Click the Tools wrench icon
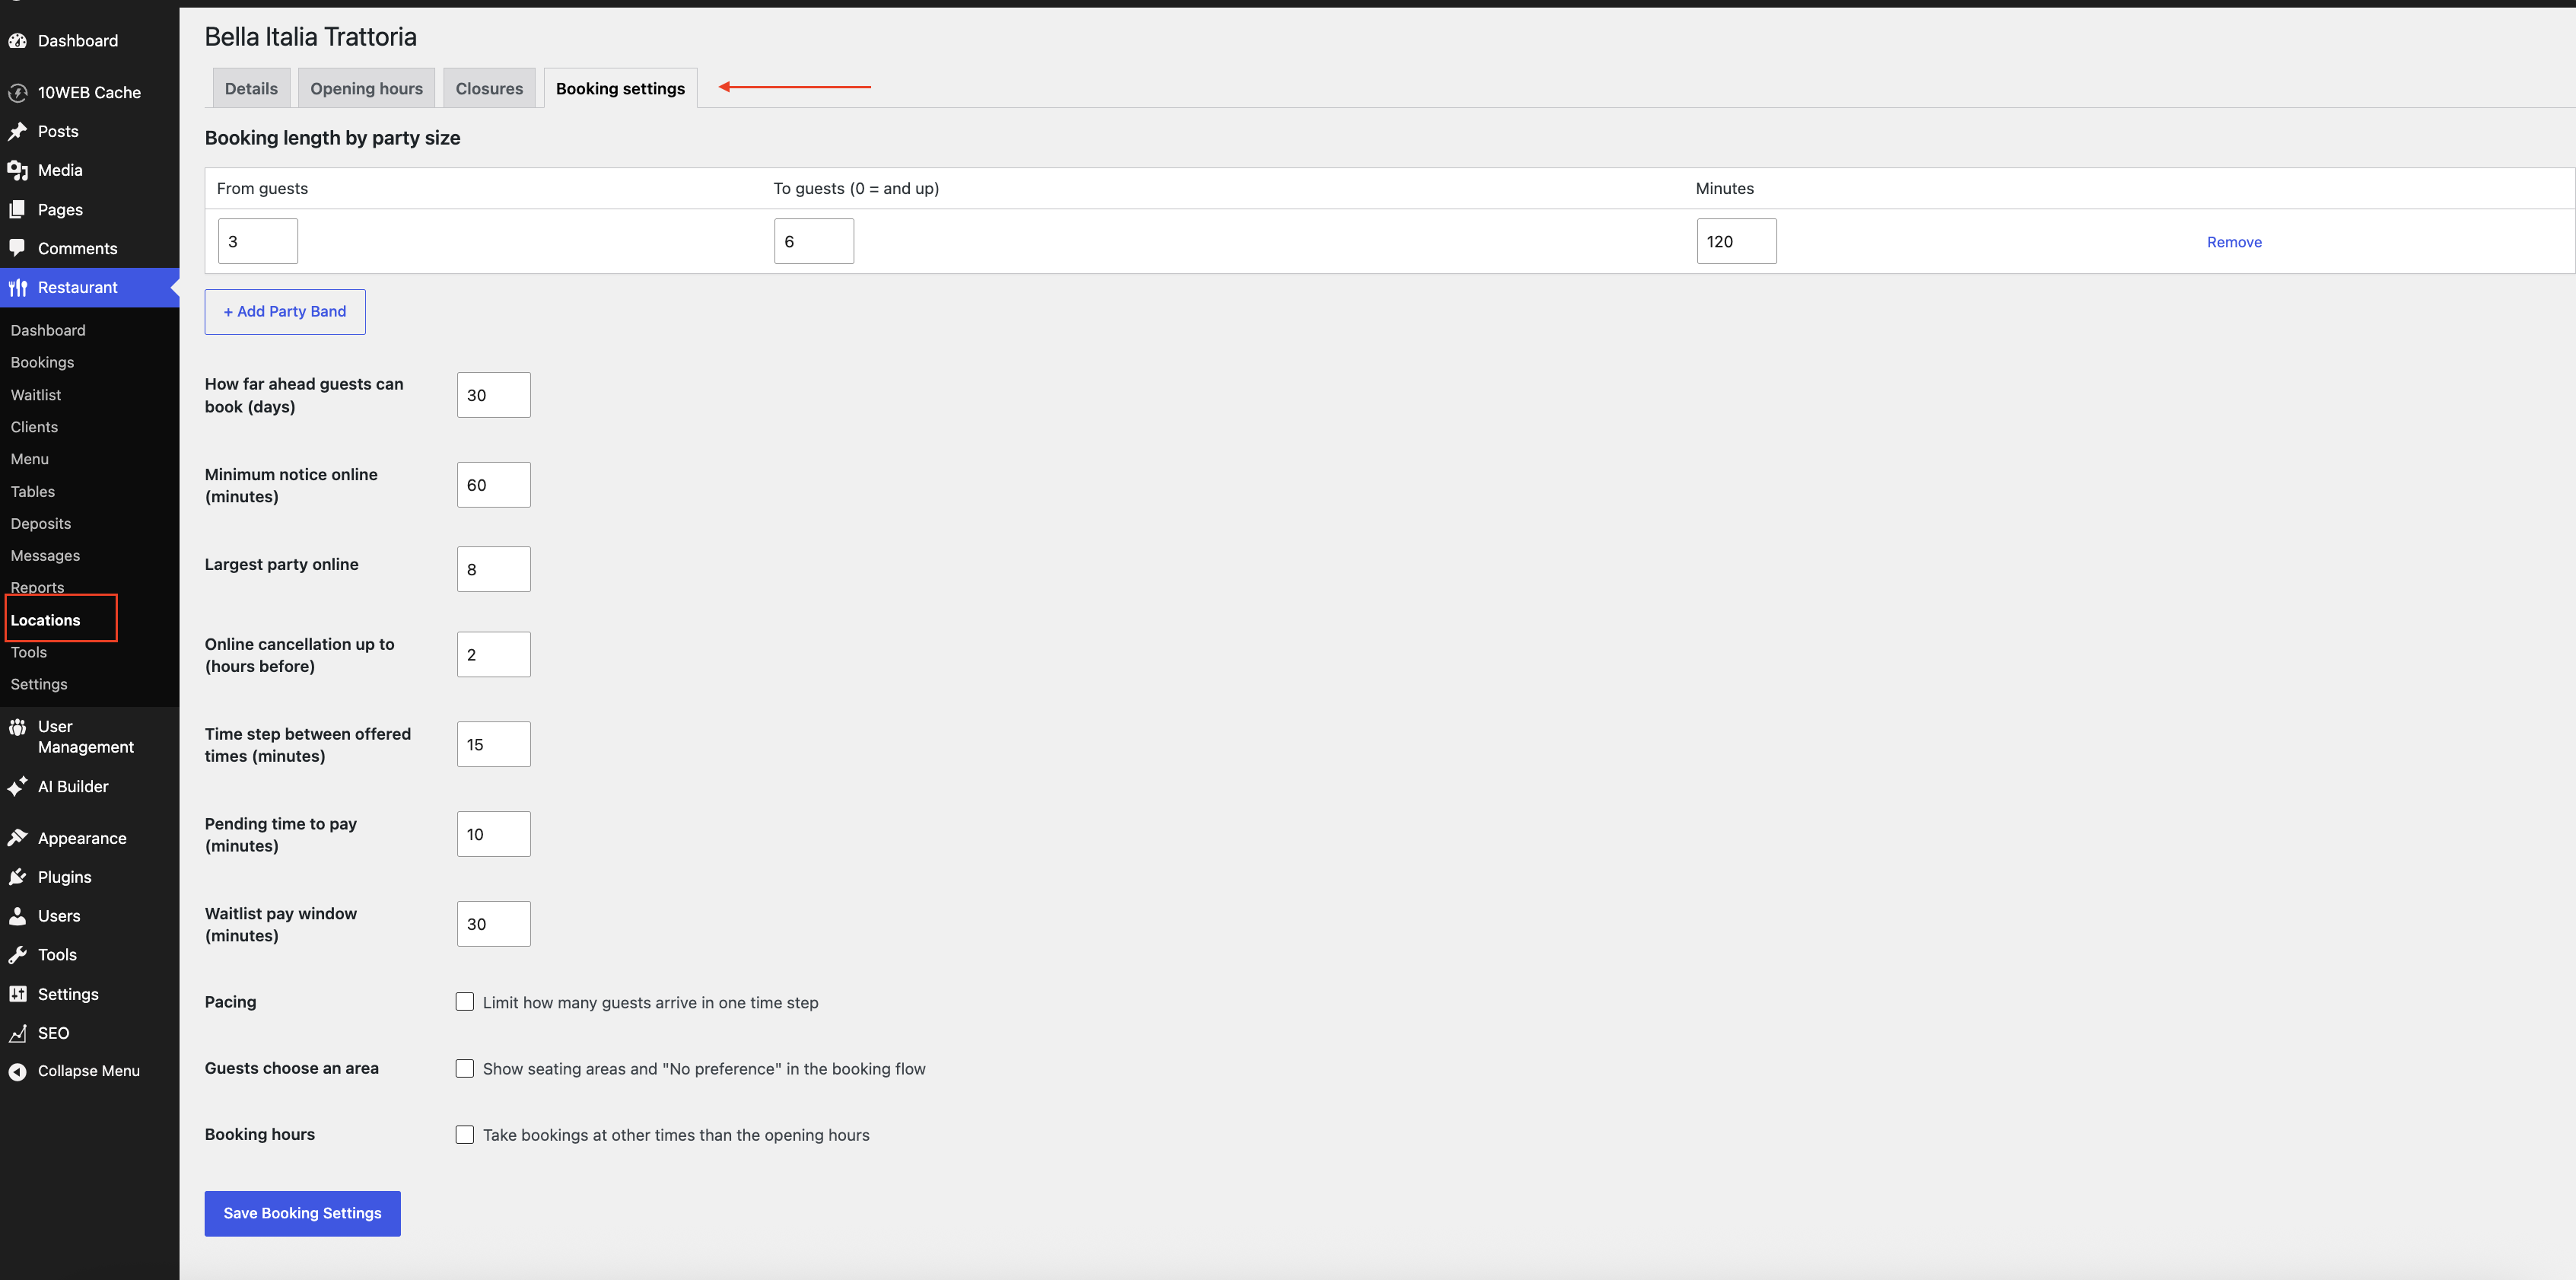Viewport: 2576px width, 1280px height. click(x=17, y=955)
